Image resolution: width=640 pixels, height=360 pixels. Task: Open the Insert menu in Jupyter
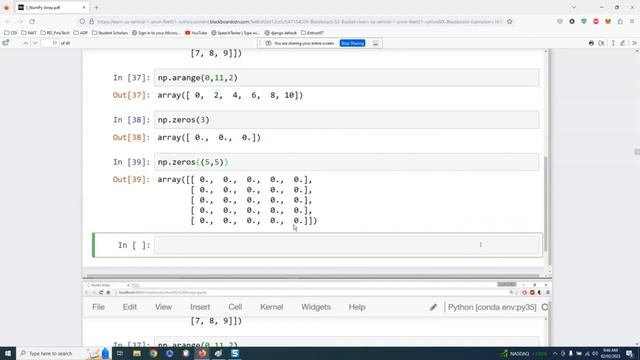(200, 307)
